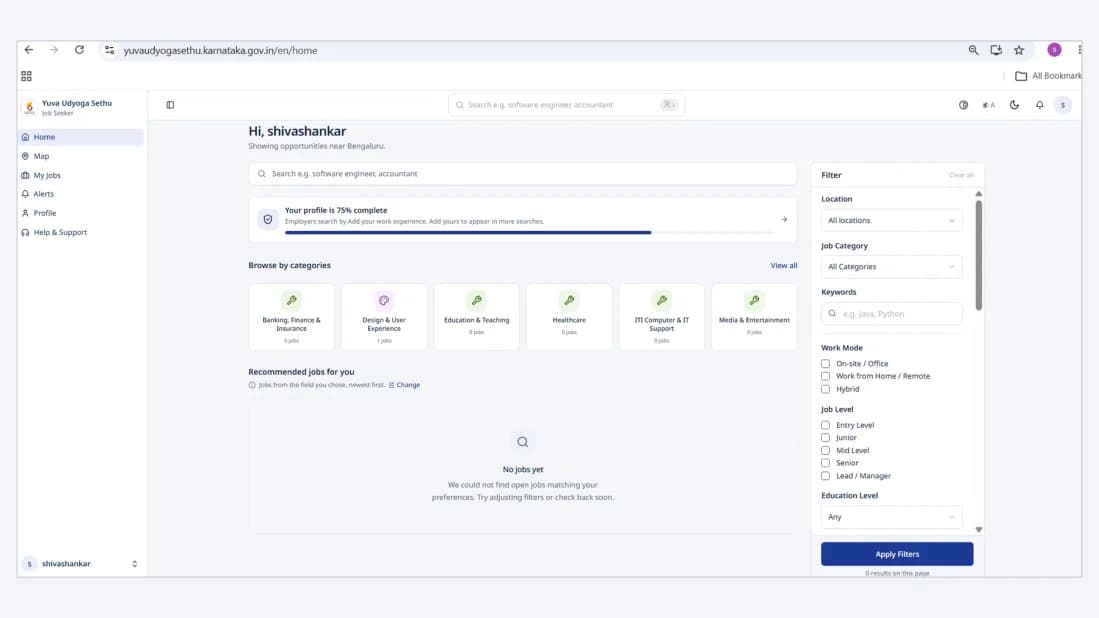The image size is (1099, 618).
Task: Open profile completion arrow
Action: click(784, 219)
